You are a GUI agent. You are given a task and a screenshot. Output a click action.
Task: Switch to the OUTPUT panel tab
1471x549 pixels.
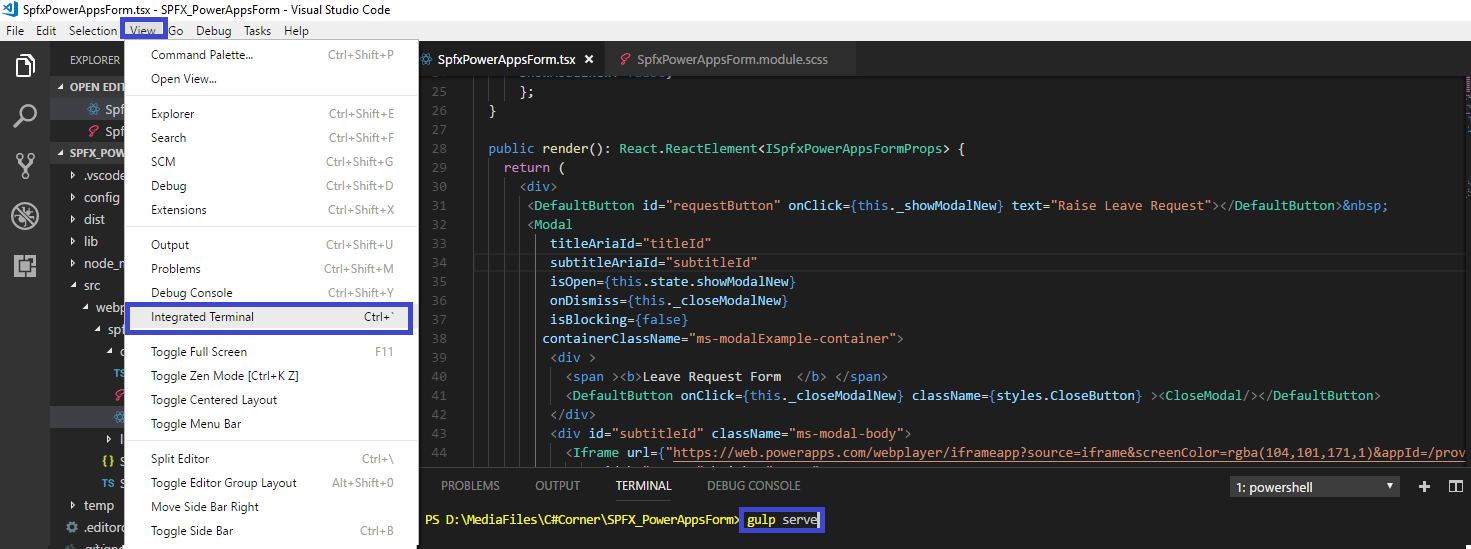point(557,486)
